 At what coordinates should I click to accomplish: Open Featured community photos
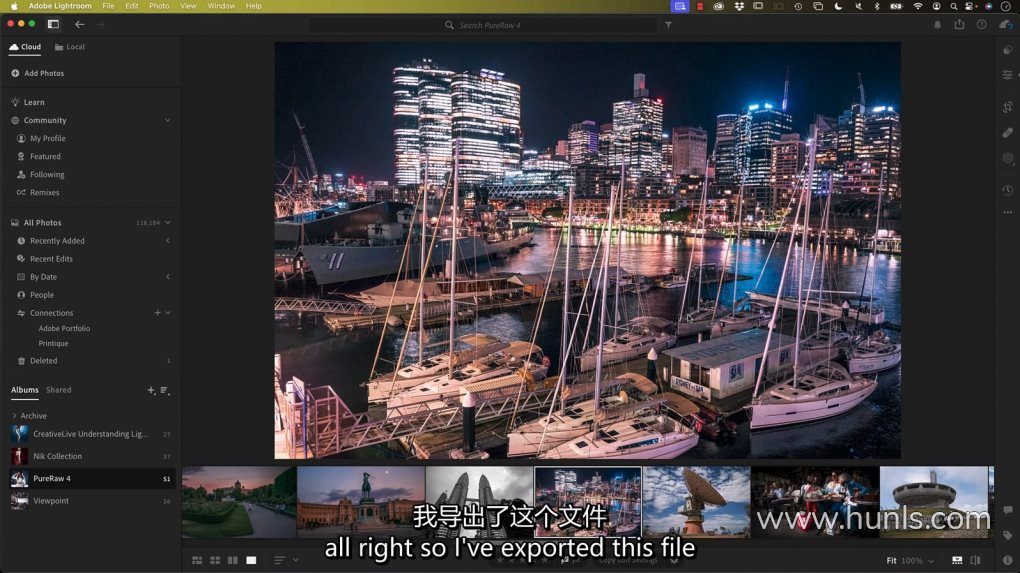38,157
